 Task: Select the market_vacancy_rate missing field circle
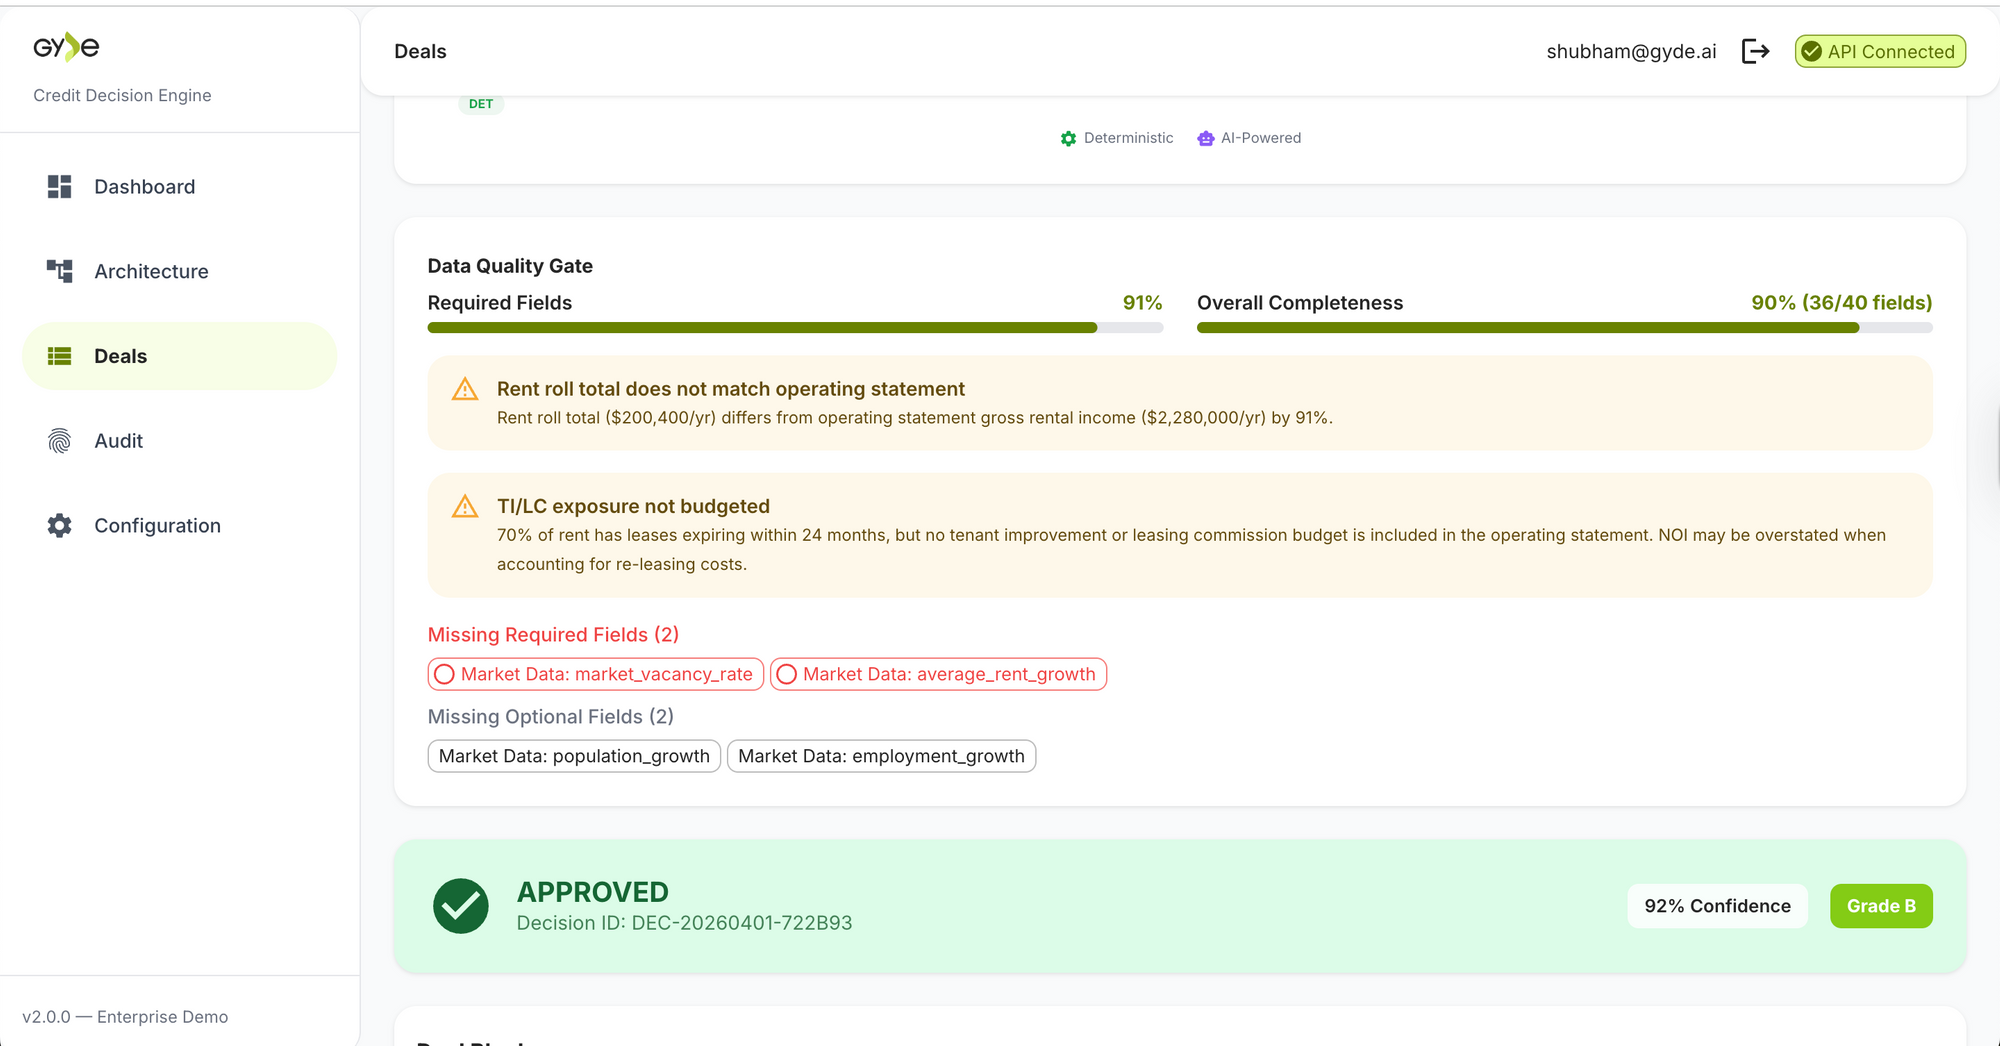coord(445,675)
